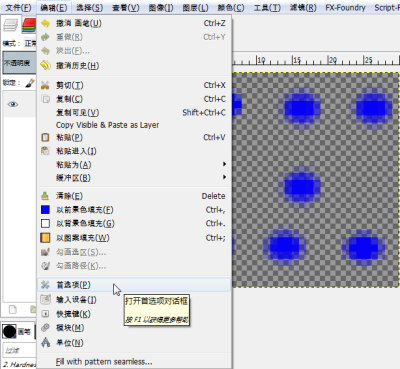Toggle the layer visibility eye icon

(x=13, y=104)
